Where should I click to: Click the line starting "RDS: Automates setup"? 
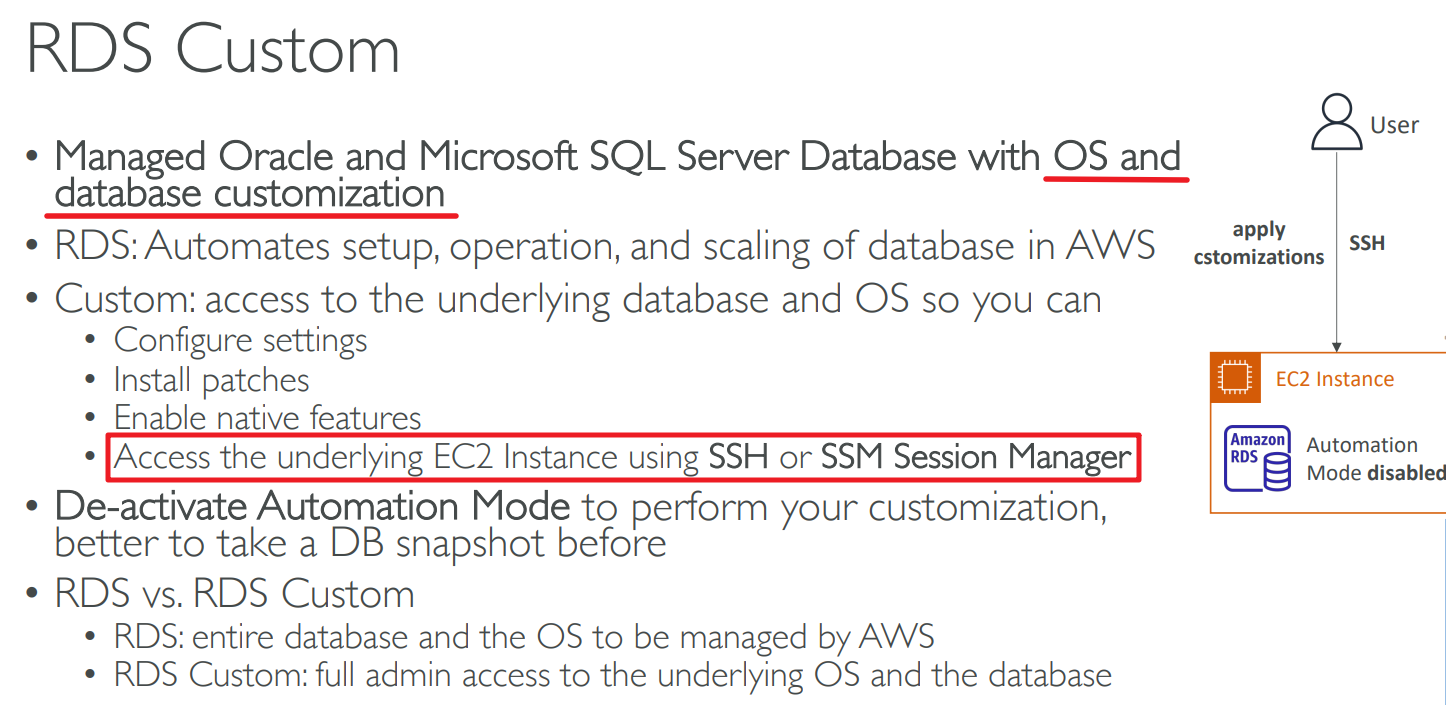point(605,246)
